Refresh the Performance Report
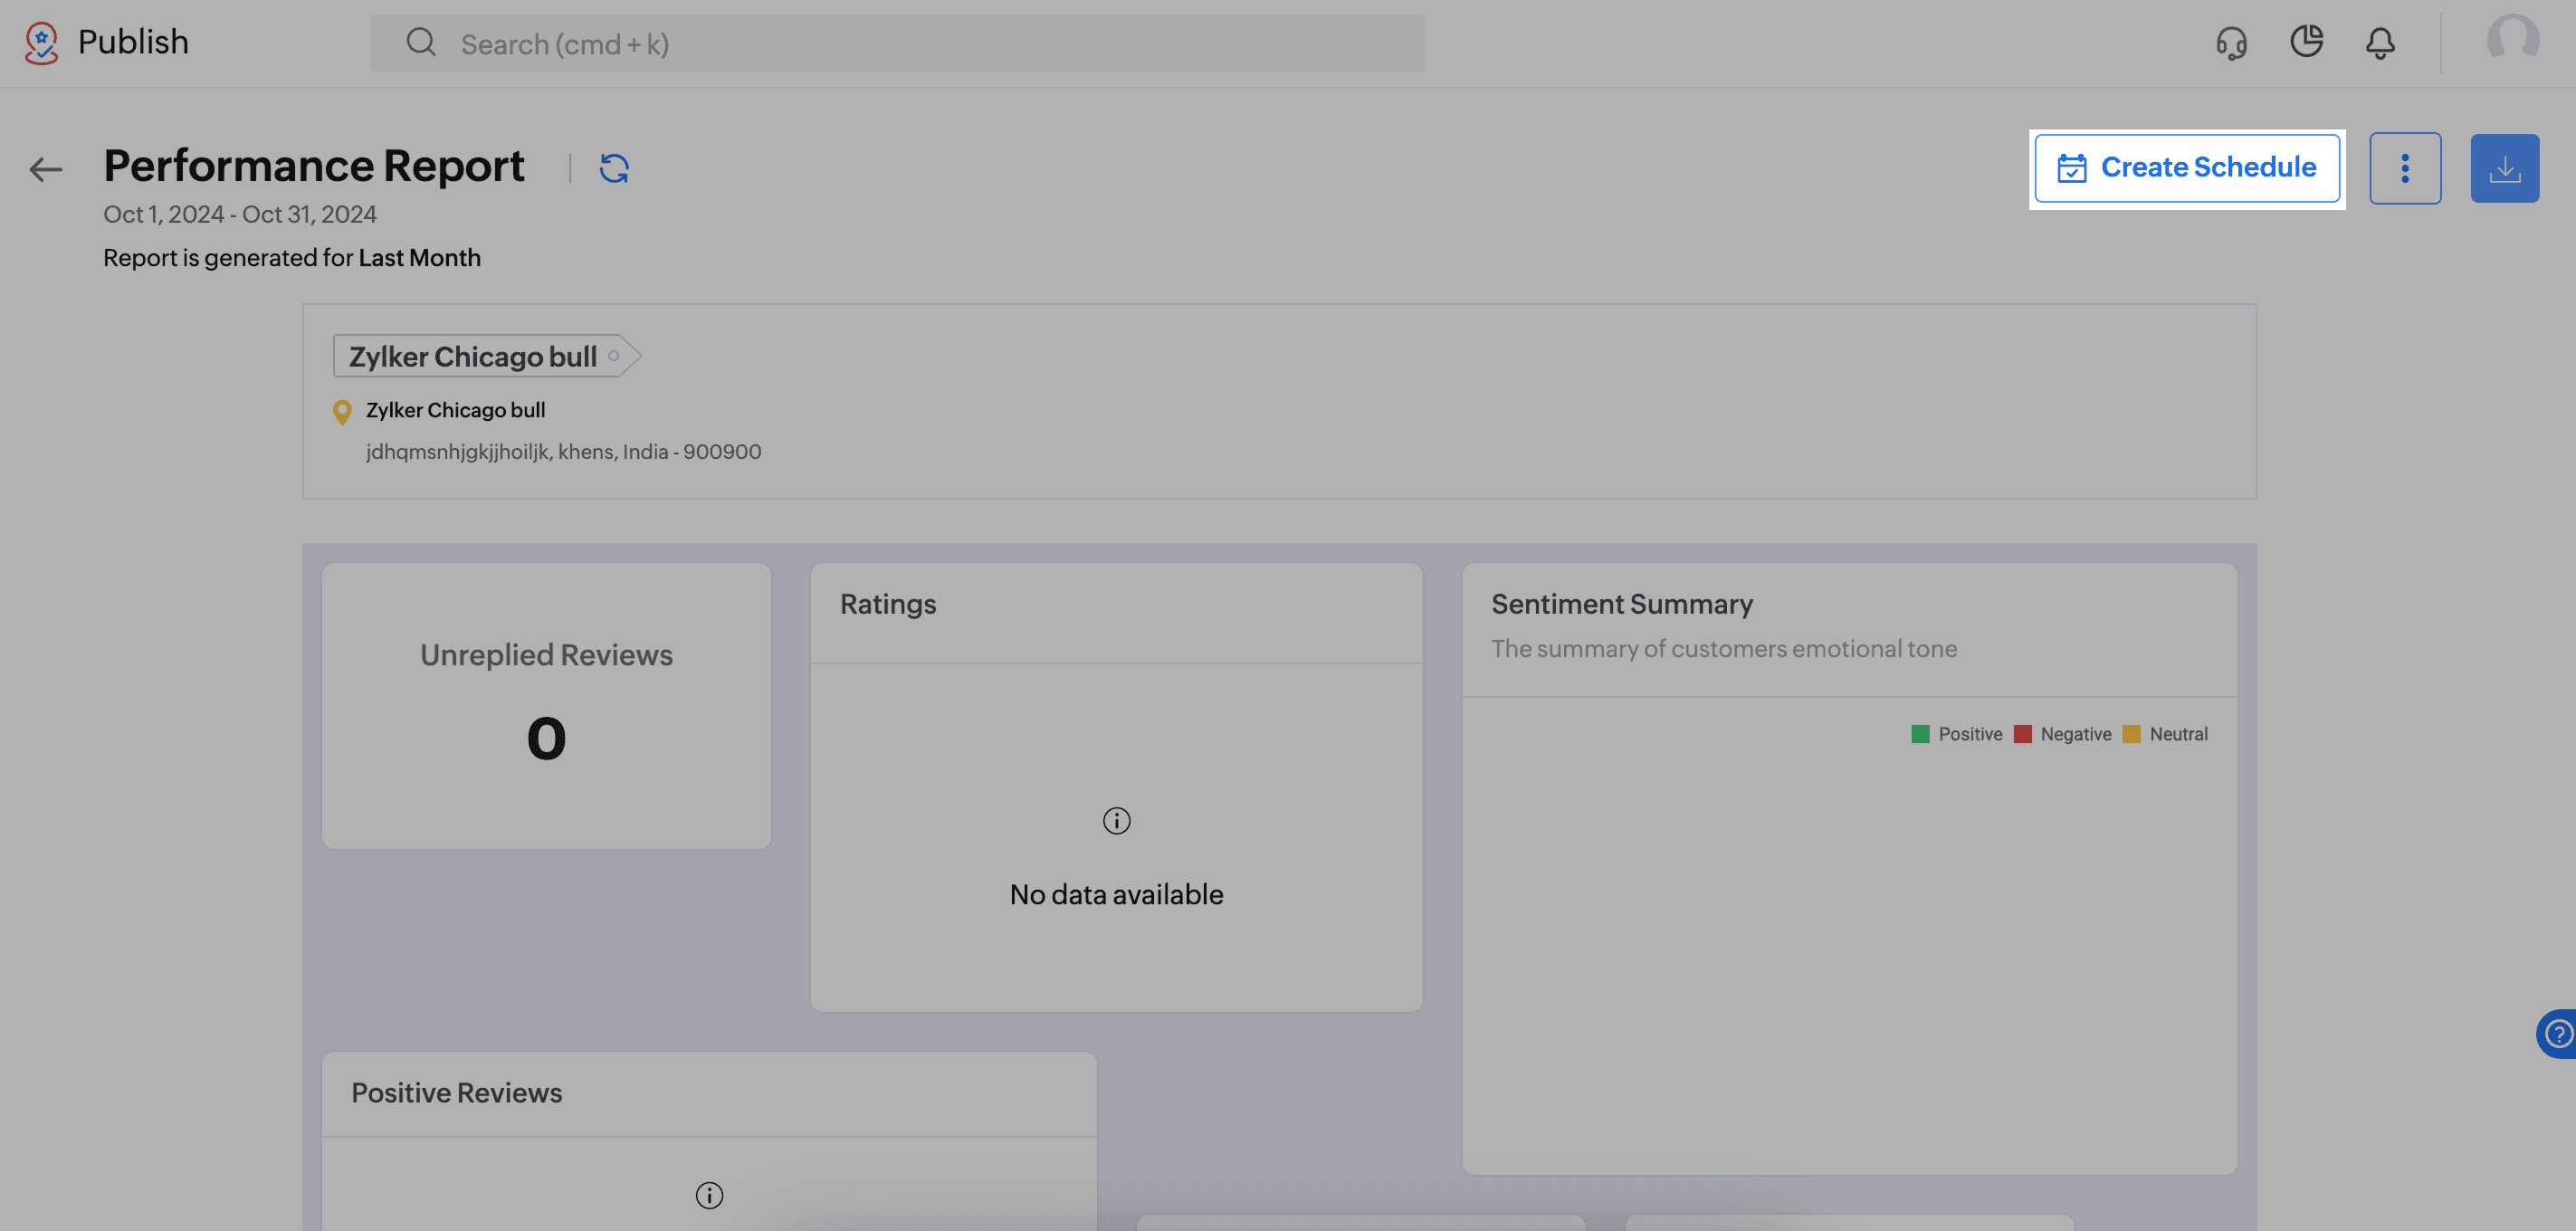 tap(614, 168)
